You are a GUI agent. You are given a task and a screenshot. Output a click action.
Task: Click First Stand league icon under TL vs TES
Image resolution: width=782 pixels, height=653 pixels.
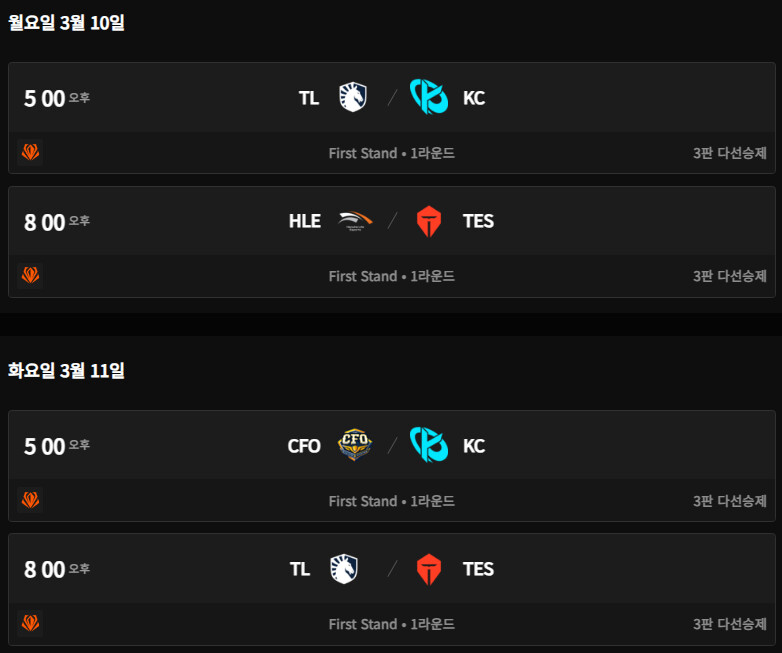(31, 623)
